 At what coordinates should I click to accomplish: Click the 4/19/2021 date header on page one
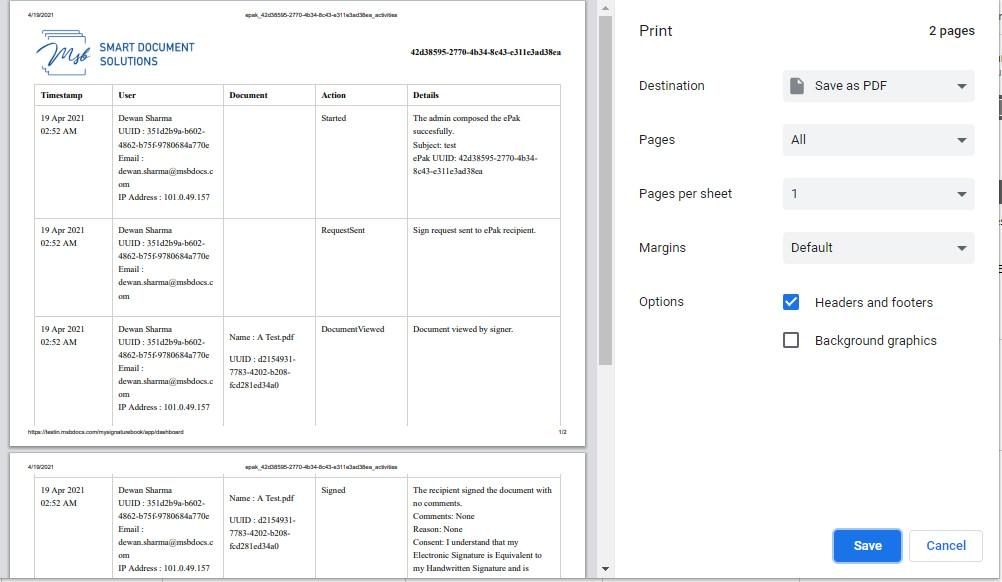point(40,15)
